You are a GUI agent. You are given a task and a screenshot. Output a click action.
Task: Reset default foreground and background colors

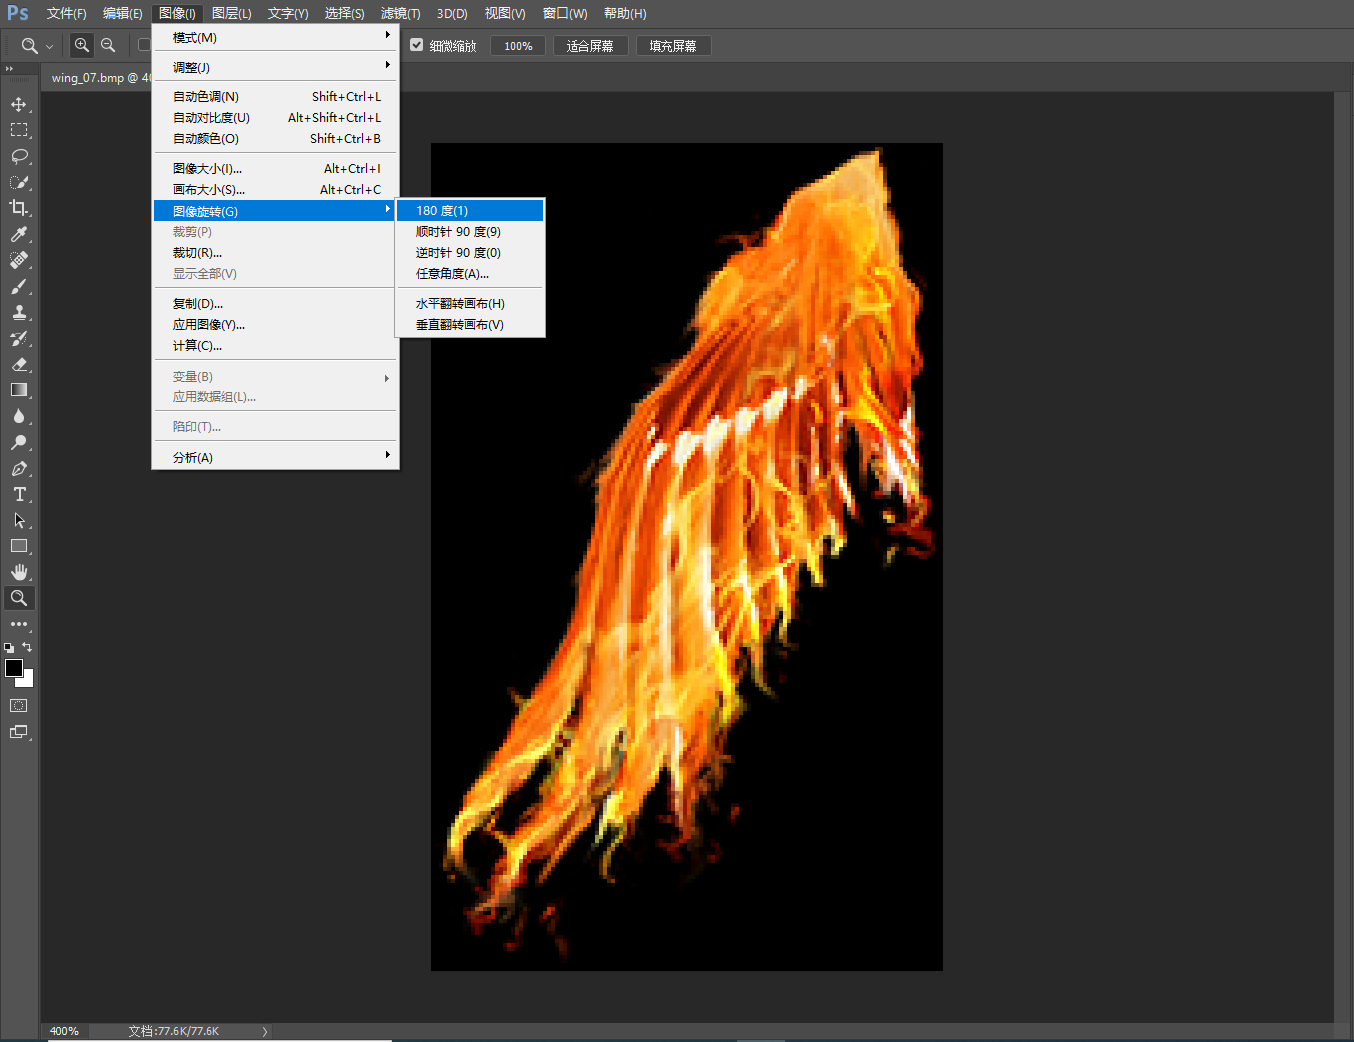point(9,648)
